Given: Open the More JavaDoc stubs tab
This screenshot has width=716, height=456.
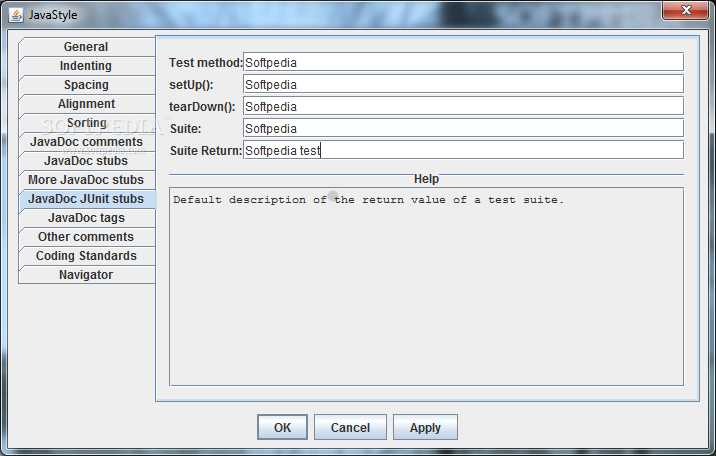Looking at the screenshot, I should [x=87, y=180].
